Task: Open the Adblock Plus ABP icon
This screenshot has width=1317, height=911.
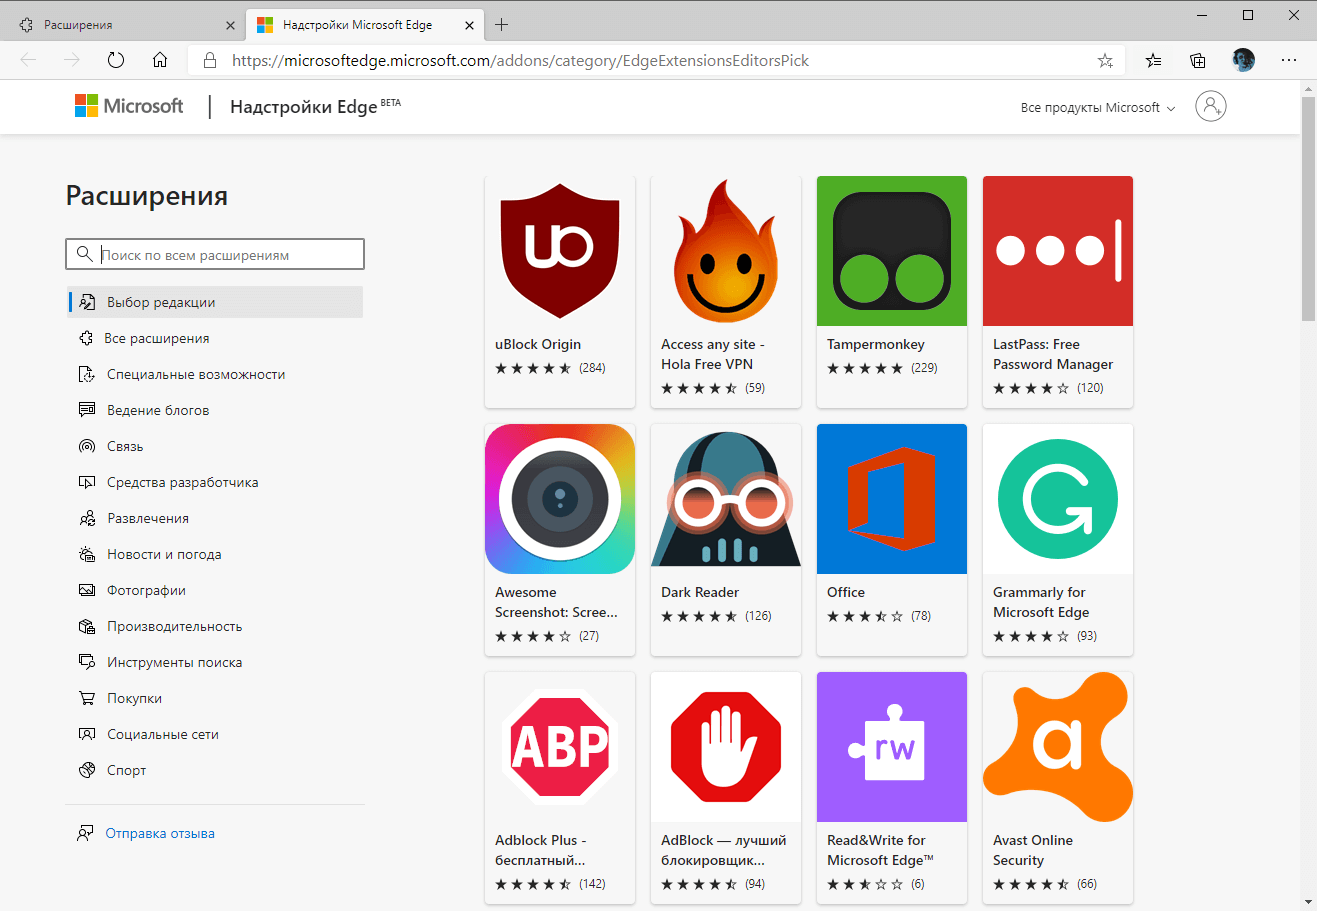Action: coord(560,747)
